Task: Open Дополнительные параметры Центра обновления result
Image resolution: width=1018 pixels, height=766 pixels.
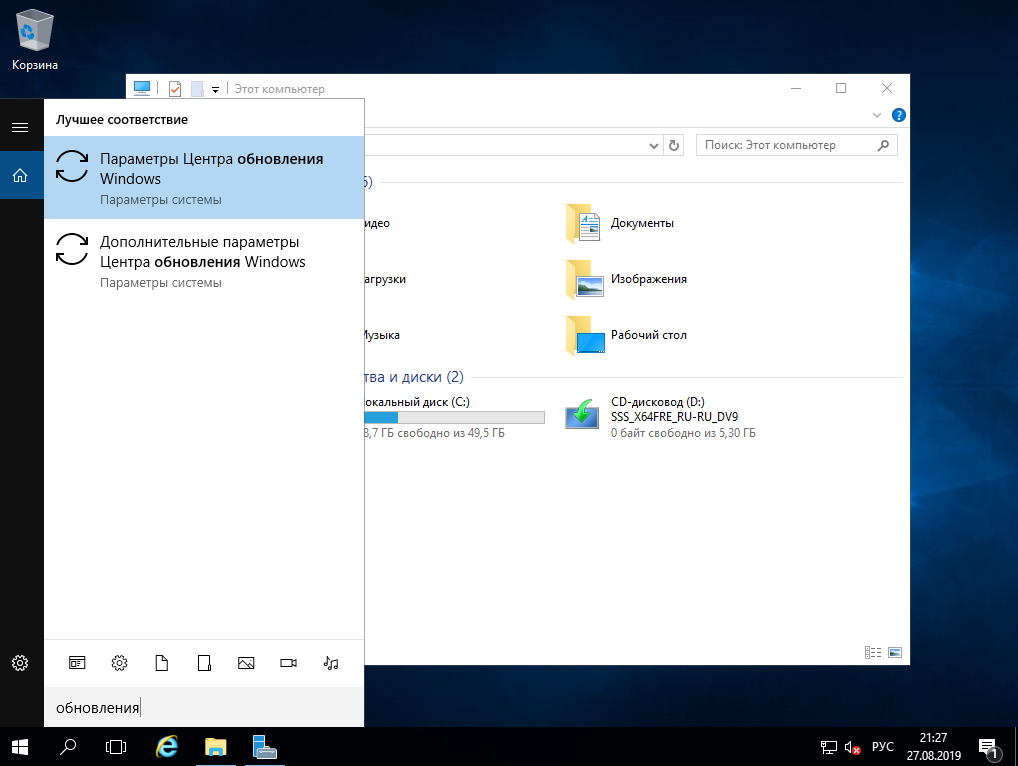Action: coord(204,261)
